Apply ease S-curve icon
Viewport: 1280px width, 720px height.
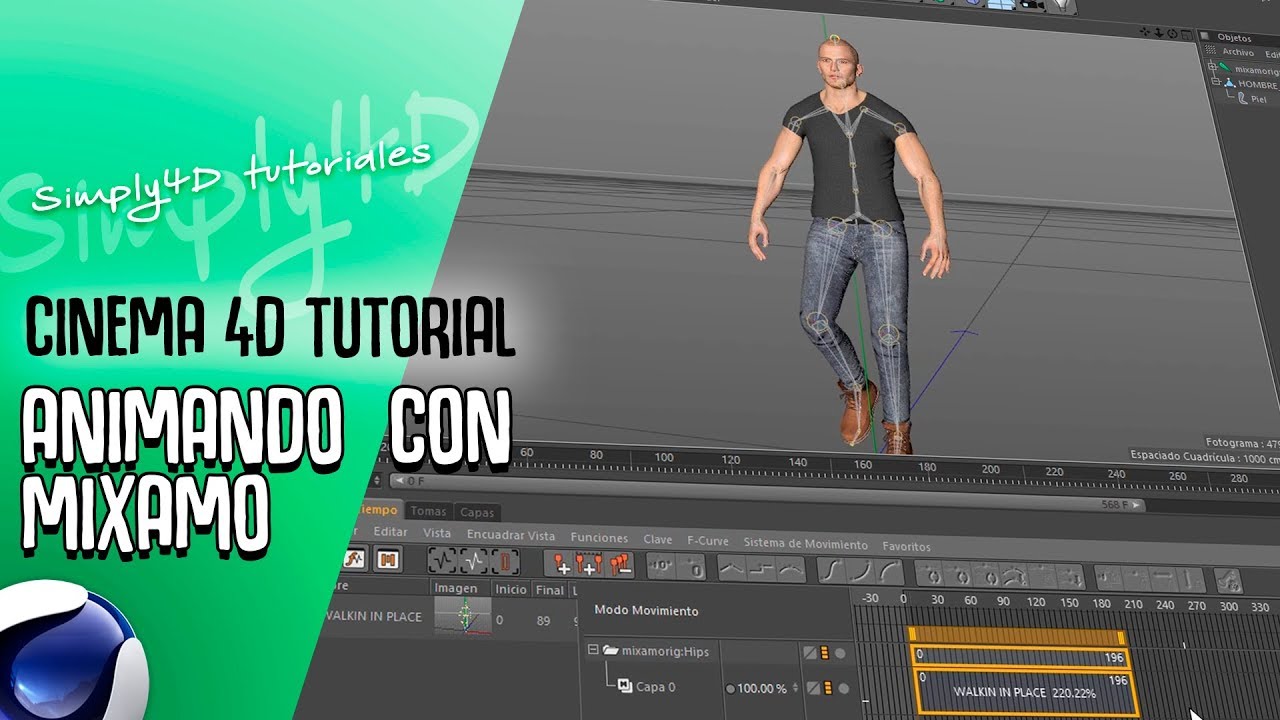[x=832, y=571]
